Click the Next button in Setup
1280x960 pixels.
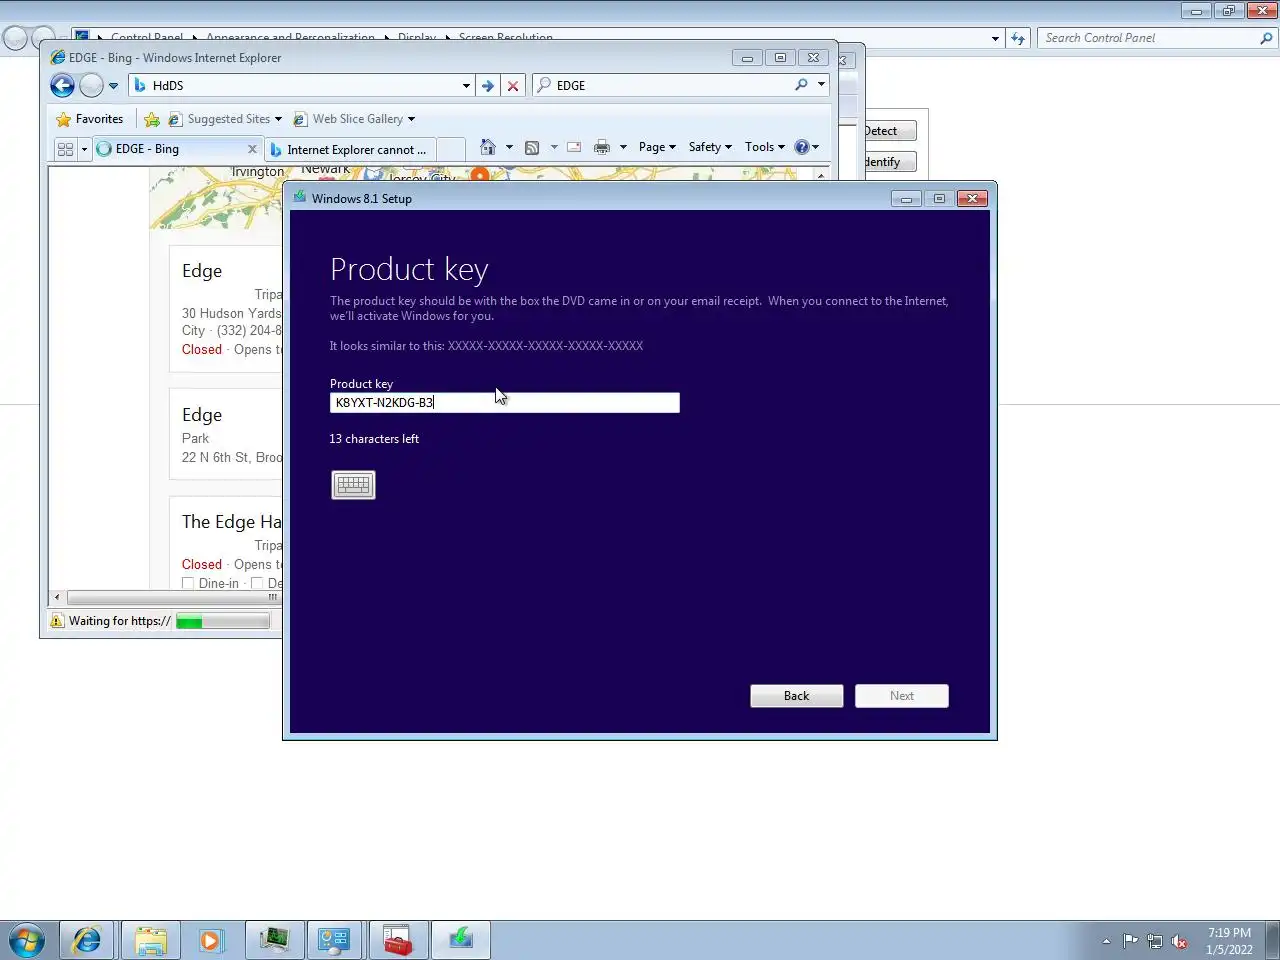click(901, 696)
